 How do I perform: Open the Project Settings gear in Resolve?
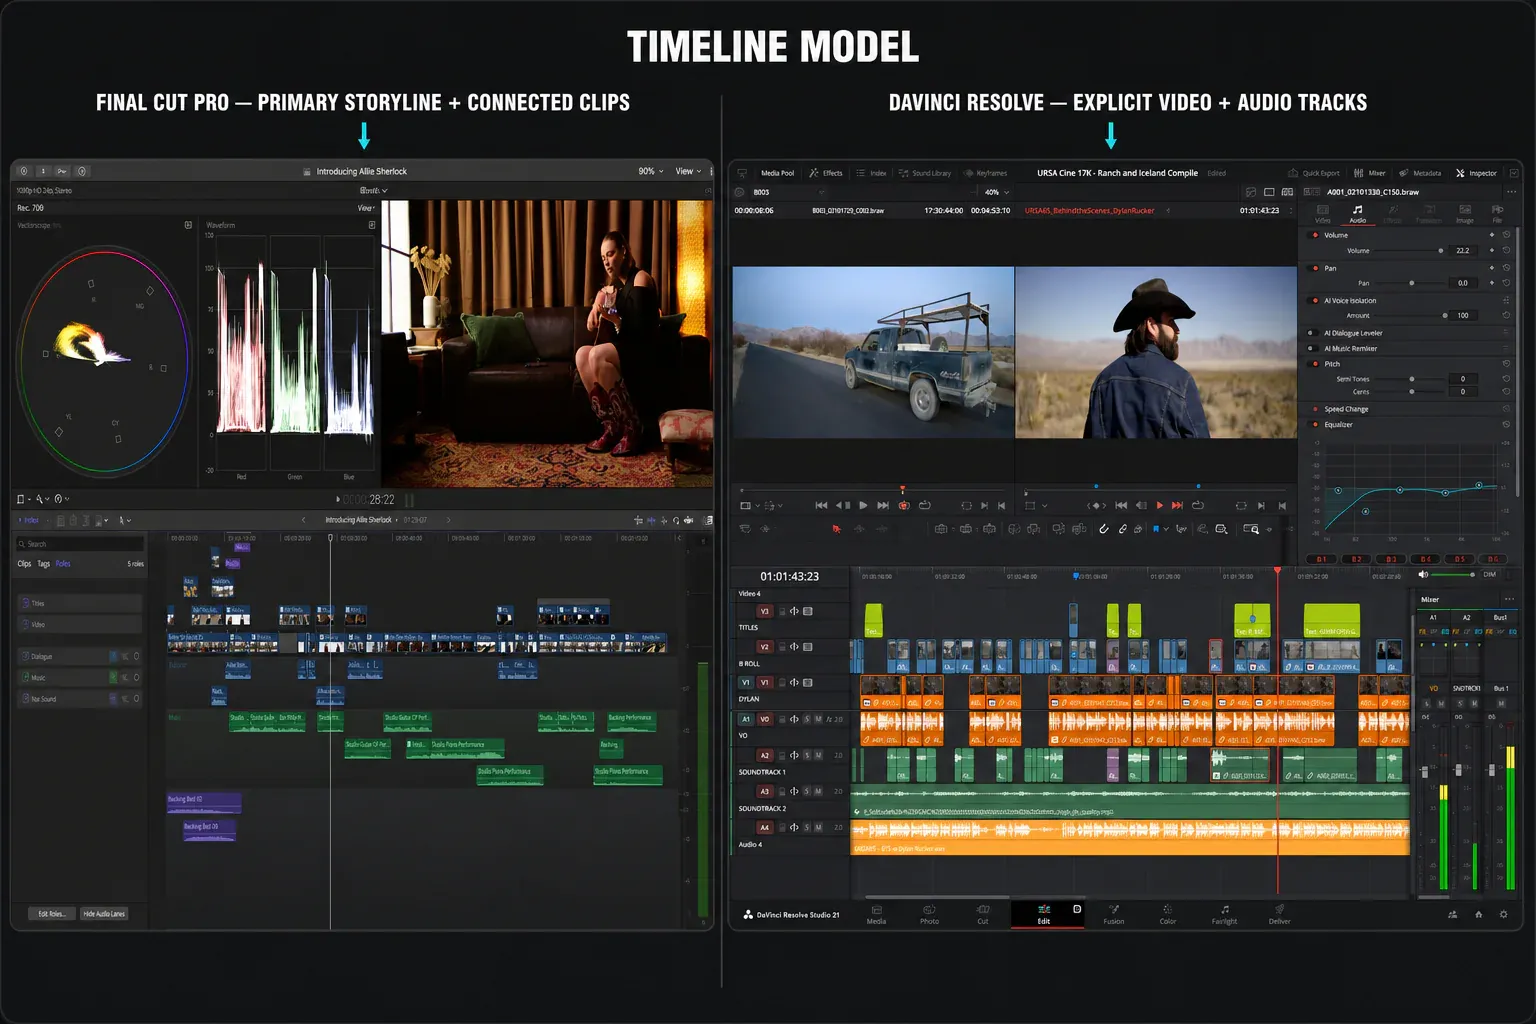click(1503, 914)
